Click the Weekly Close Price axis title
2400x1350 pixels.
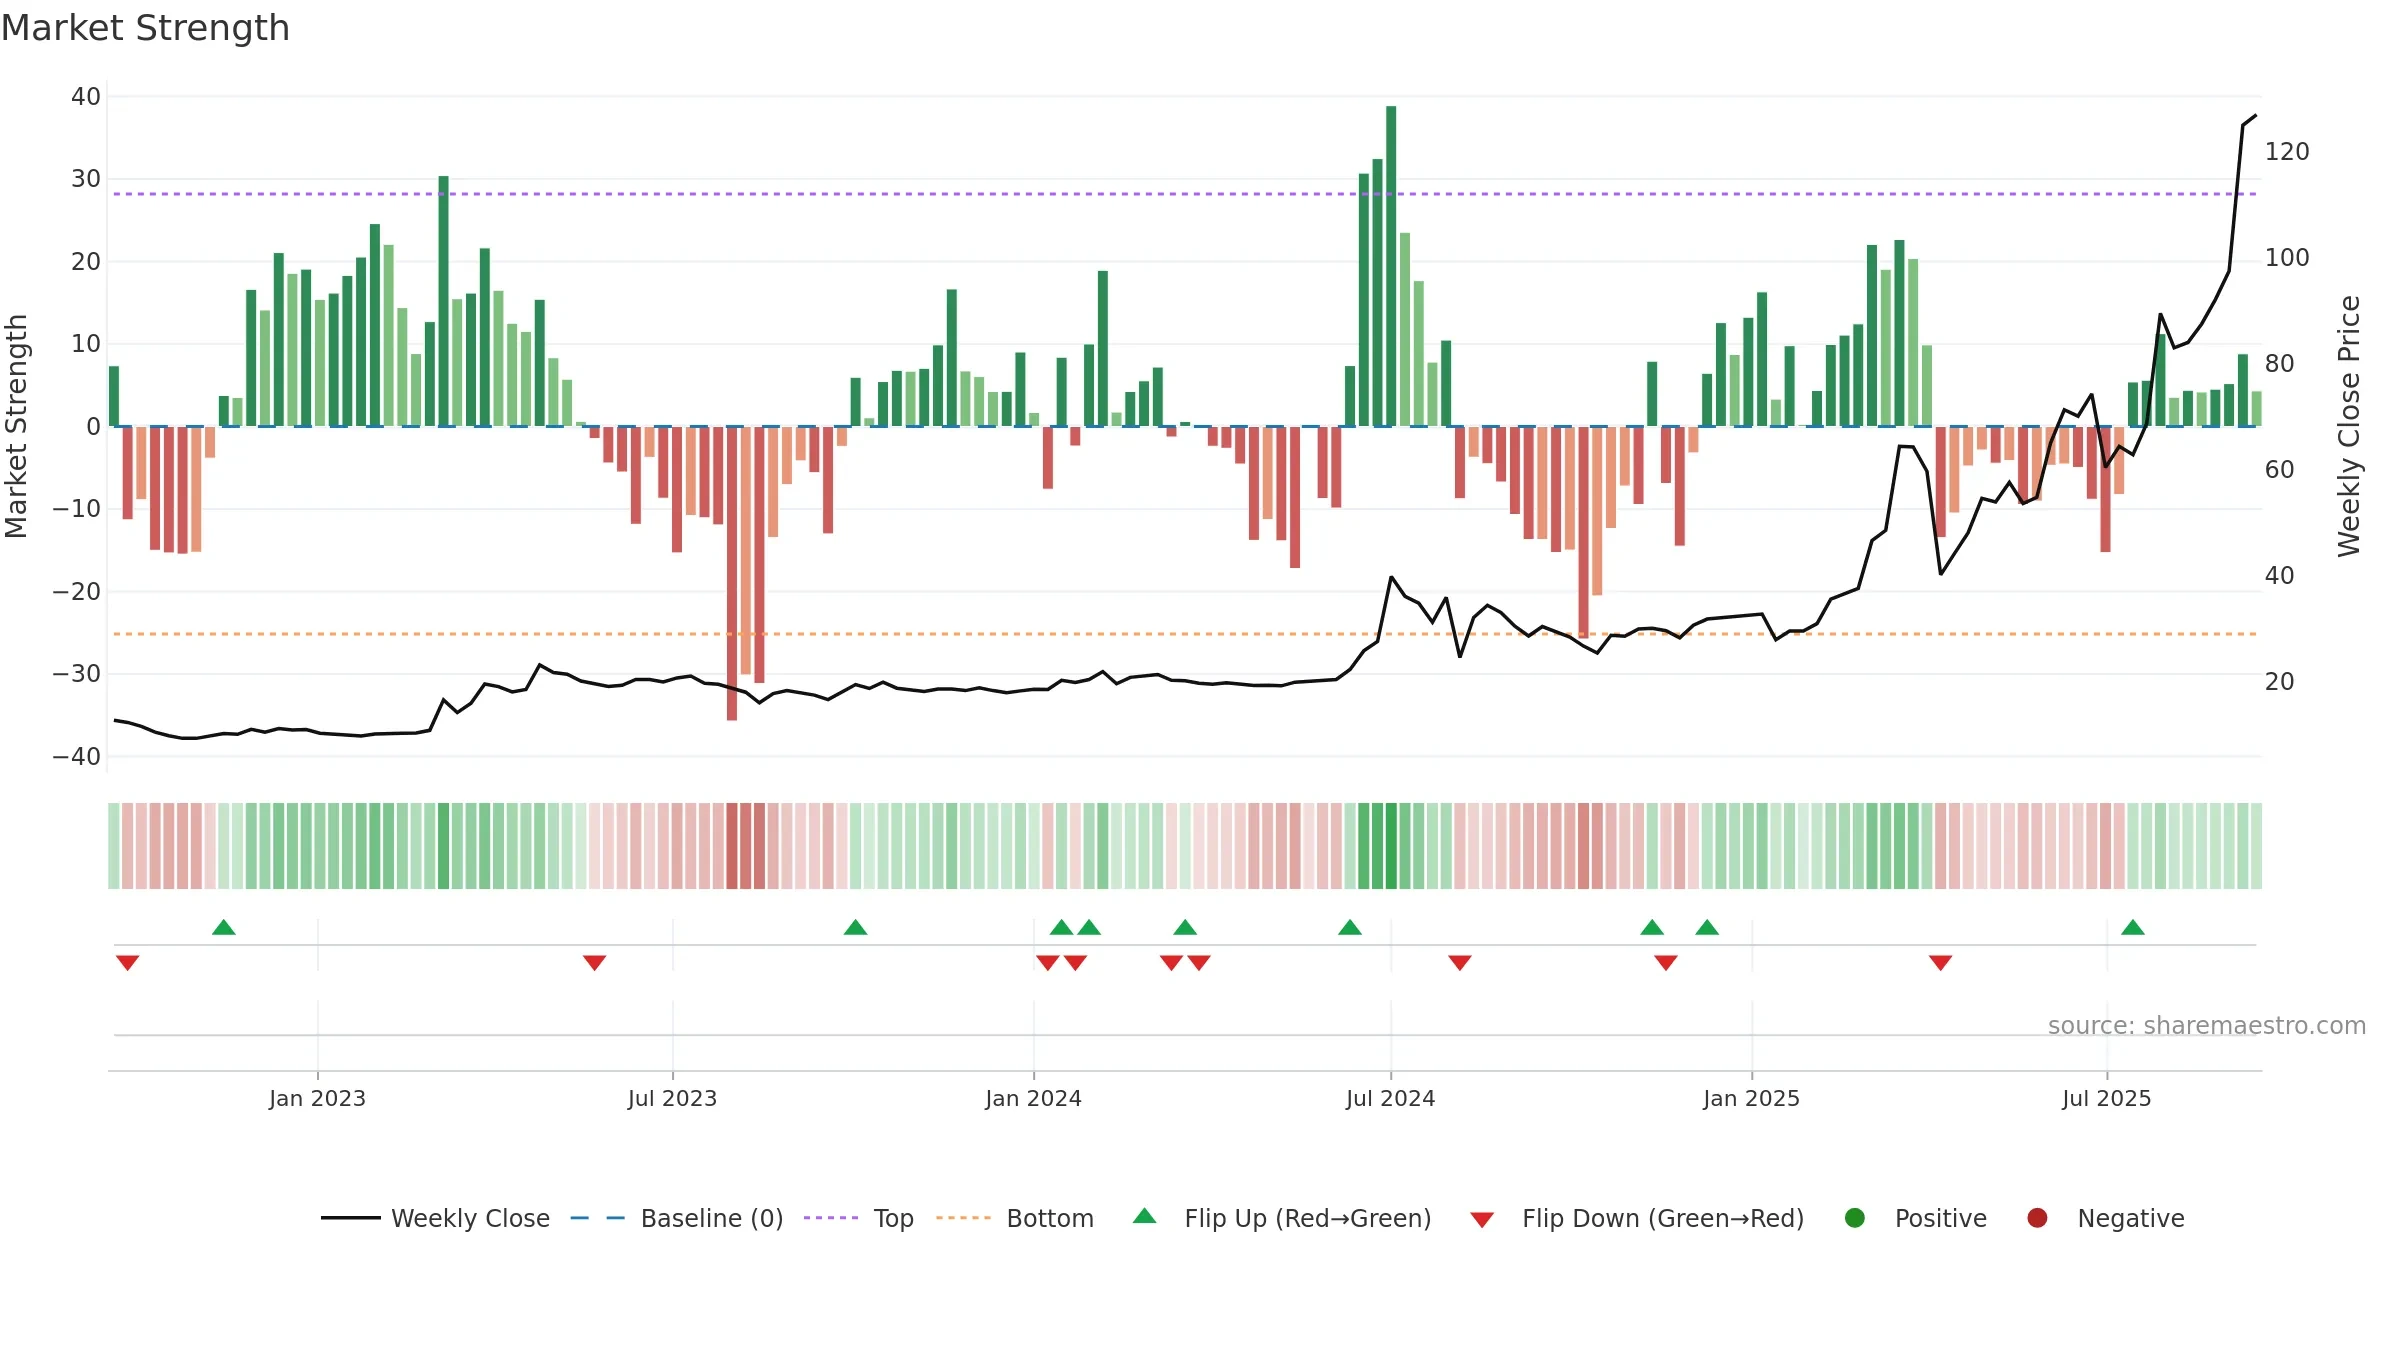[2348, 426]
